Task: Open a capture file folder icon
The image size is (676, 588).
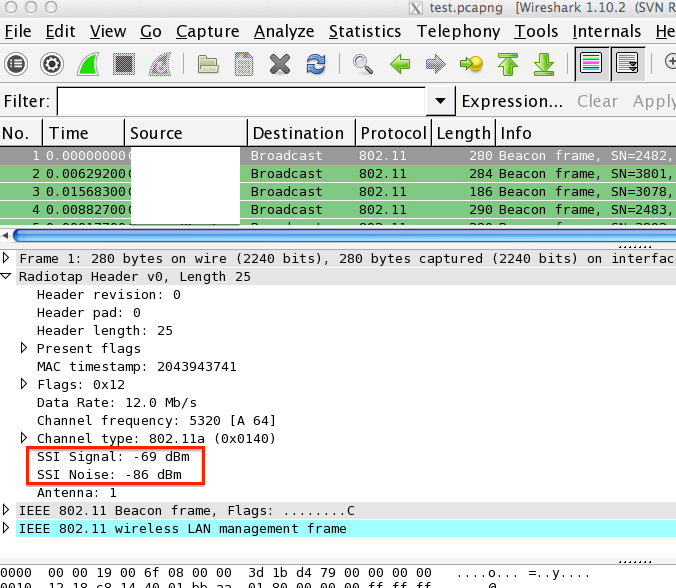Action: coord(208,65)
